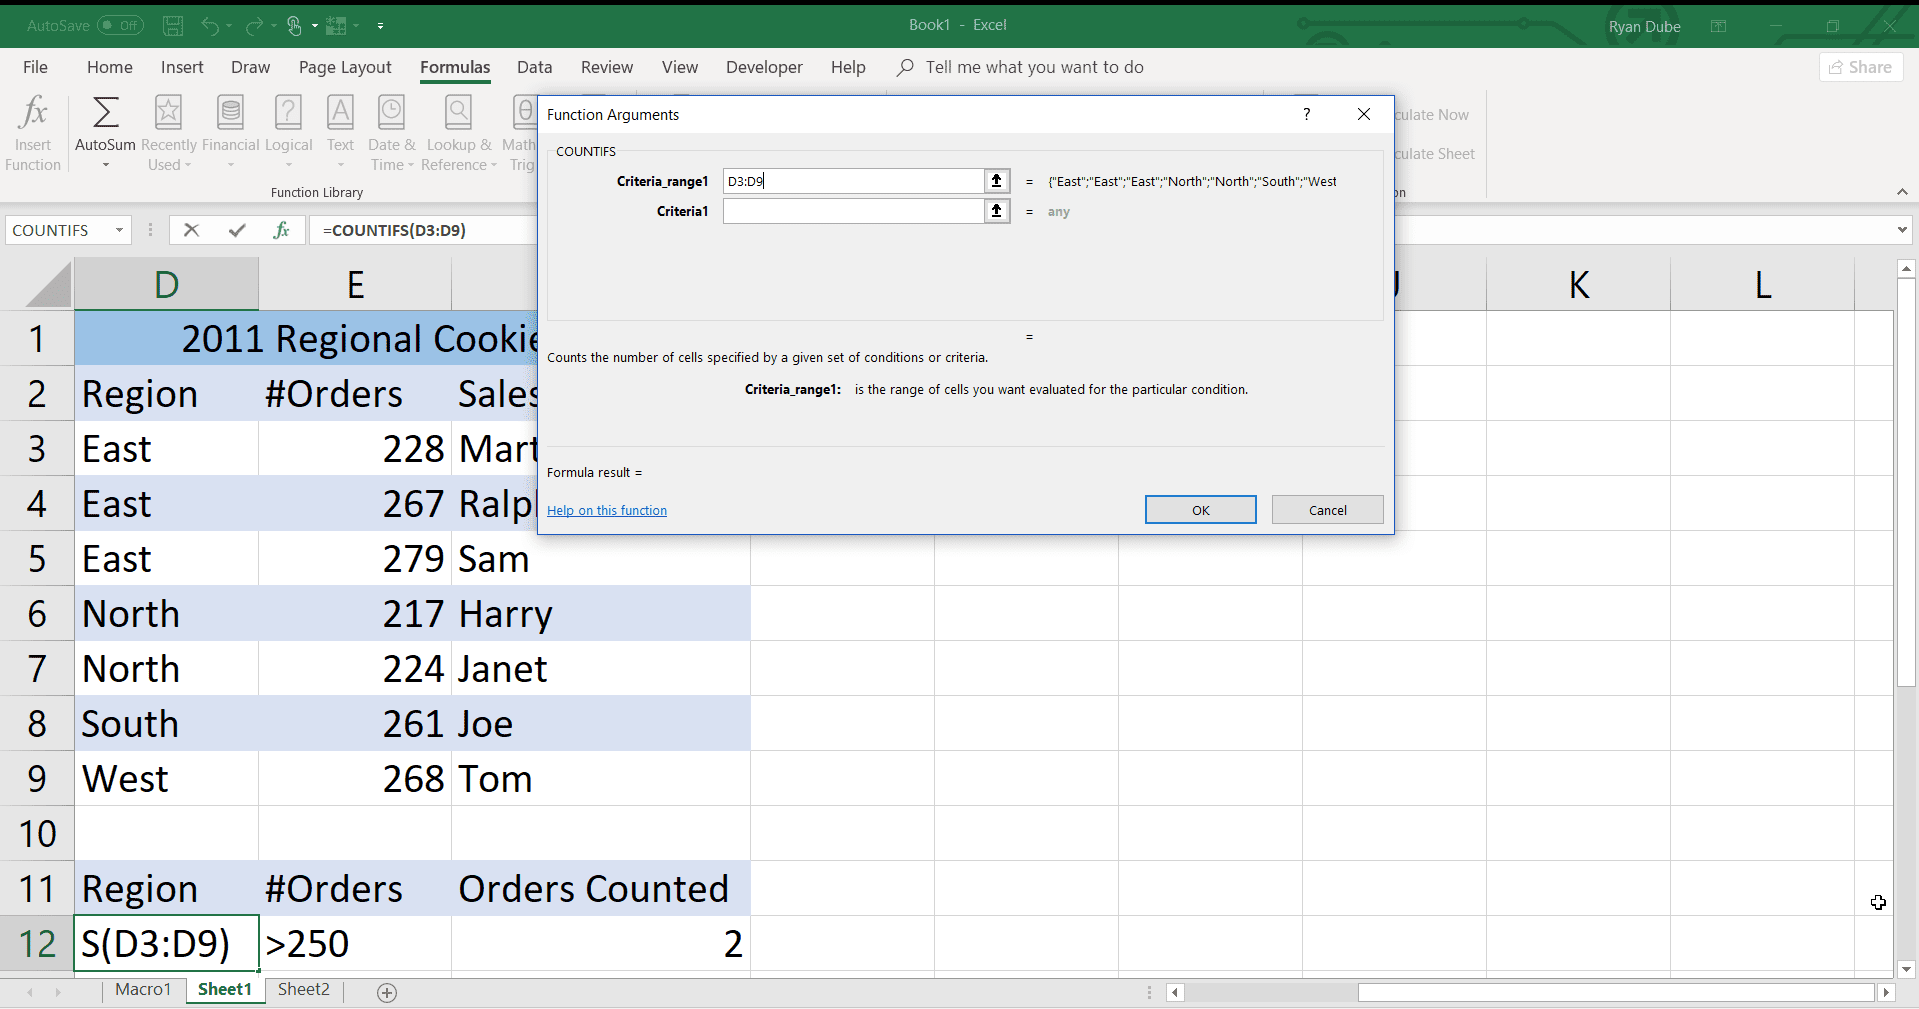Collapse dialog via Criteria1 range selector icon

pyautogui.click(x=997, y=211)
